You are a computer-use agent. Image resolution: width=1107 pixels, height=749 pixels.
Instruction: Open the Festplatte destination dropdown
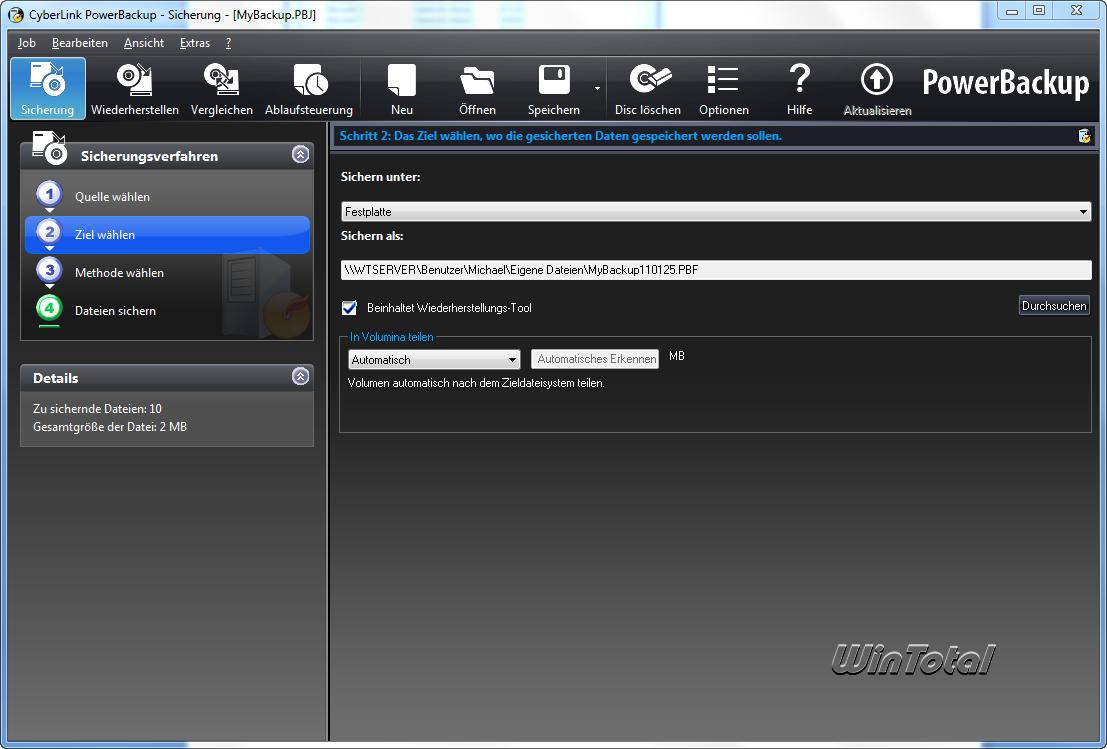click(x=716, y=211)
